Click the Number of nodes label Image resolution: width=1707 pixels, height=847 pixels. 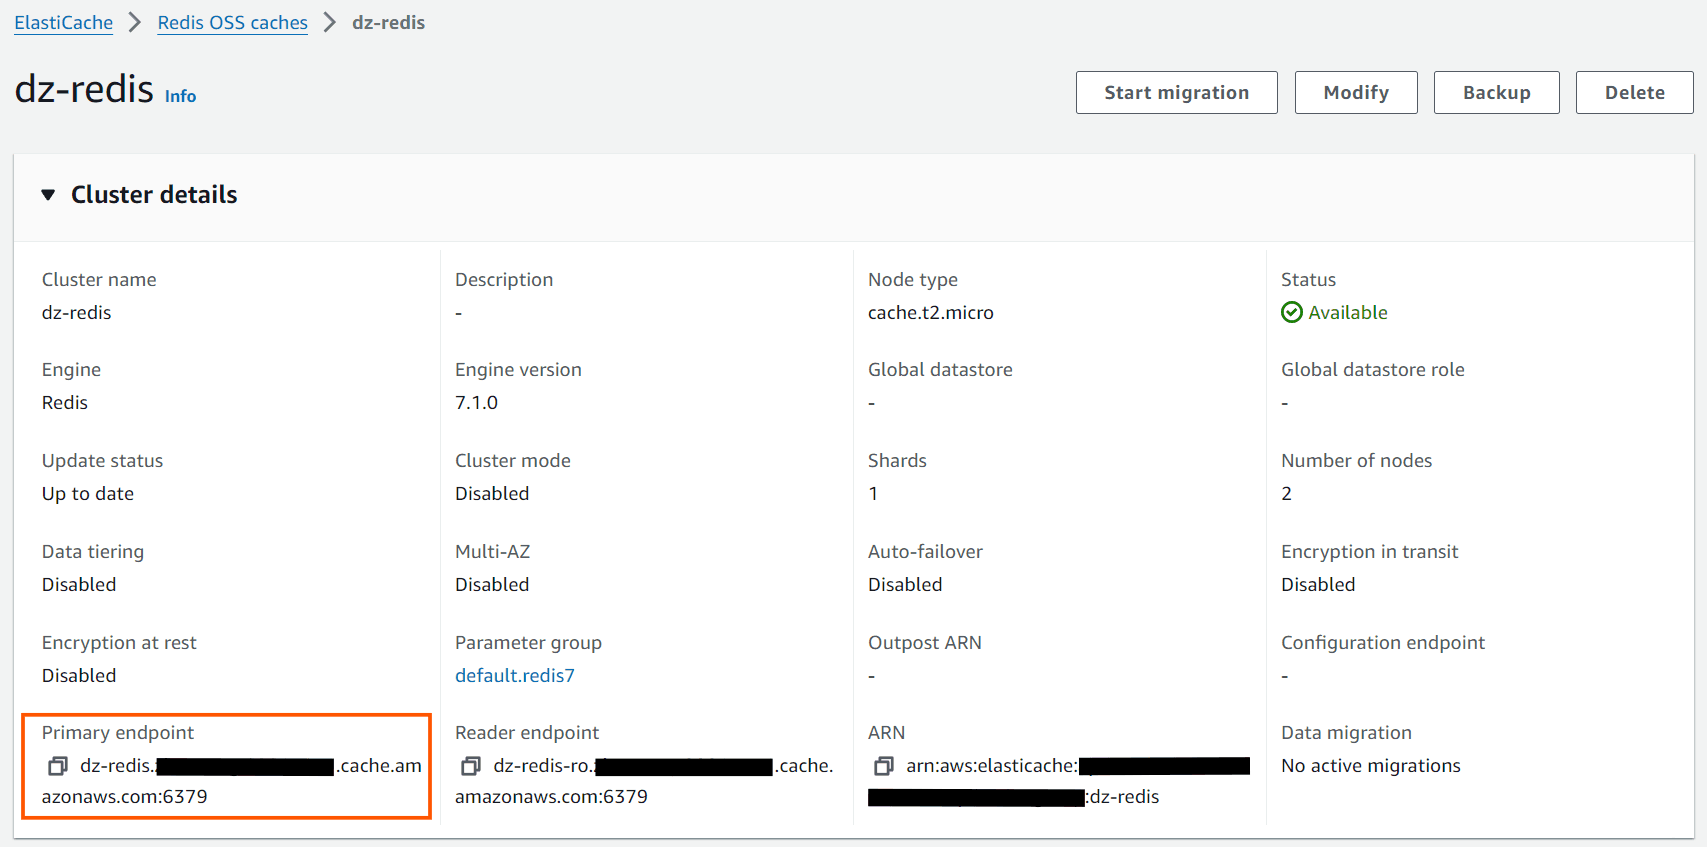coord(1357,460)
